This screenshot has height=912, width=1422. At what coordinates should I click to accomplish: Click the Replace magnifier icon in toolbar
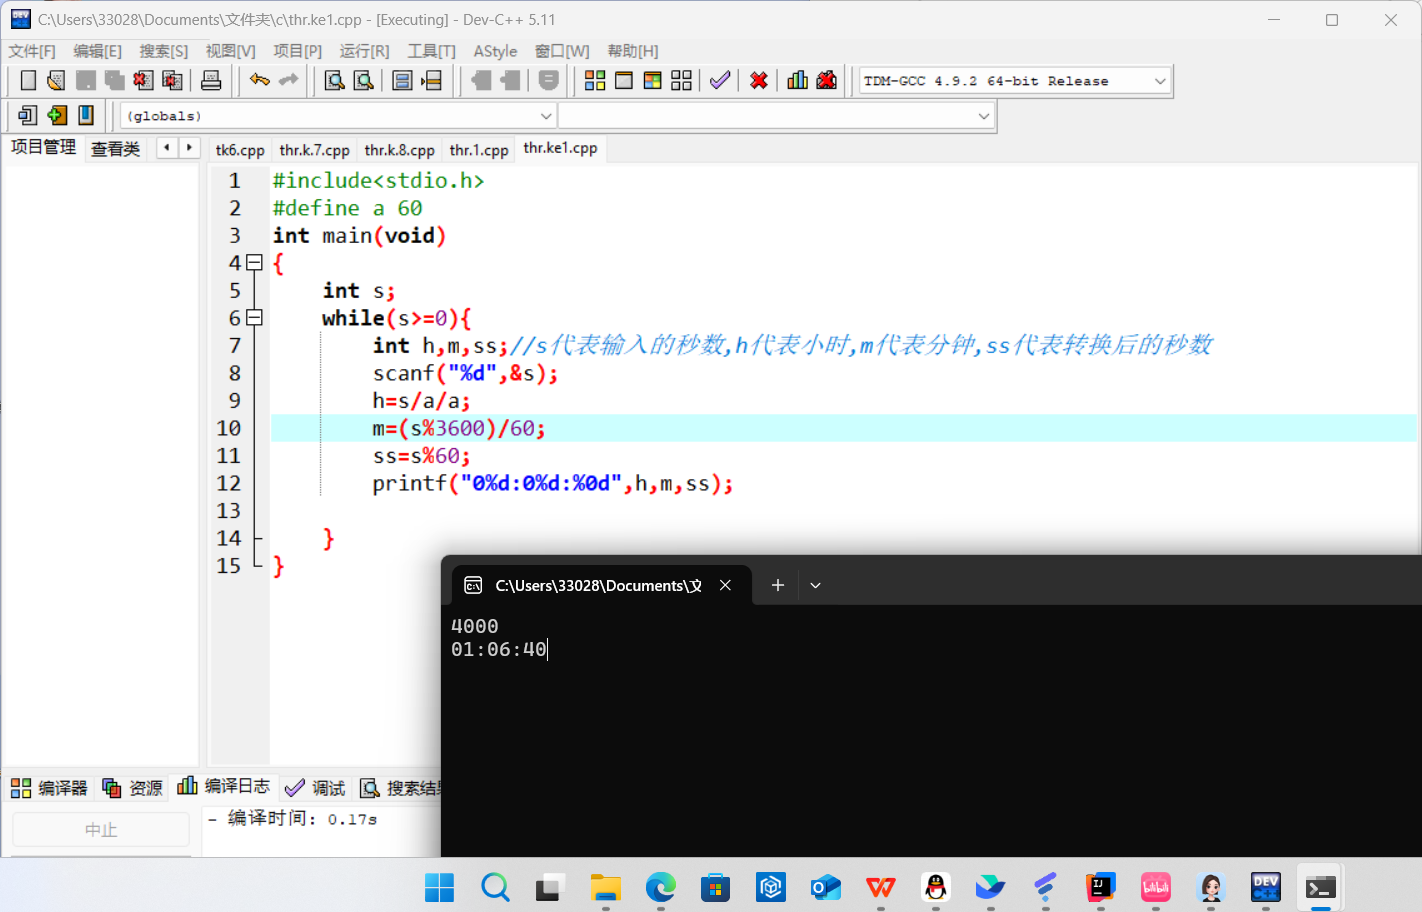(364, 81)
